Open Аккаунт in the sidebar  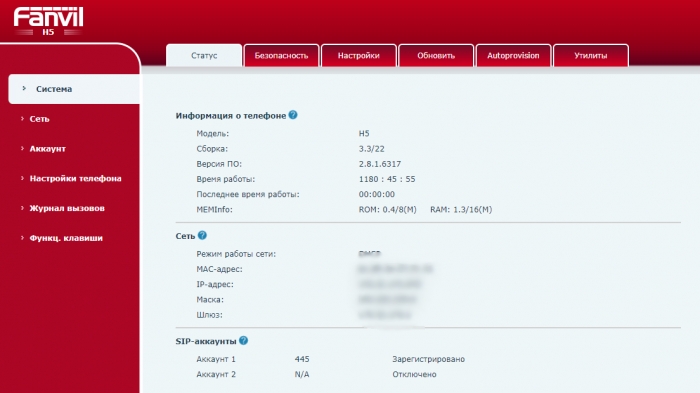pyautogui.click(x=47, y=149)
